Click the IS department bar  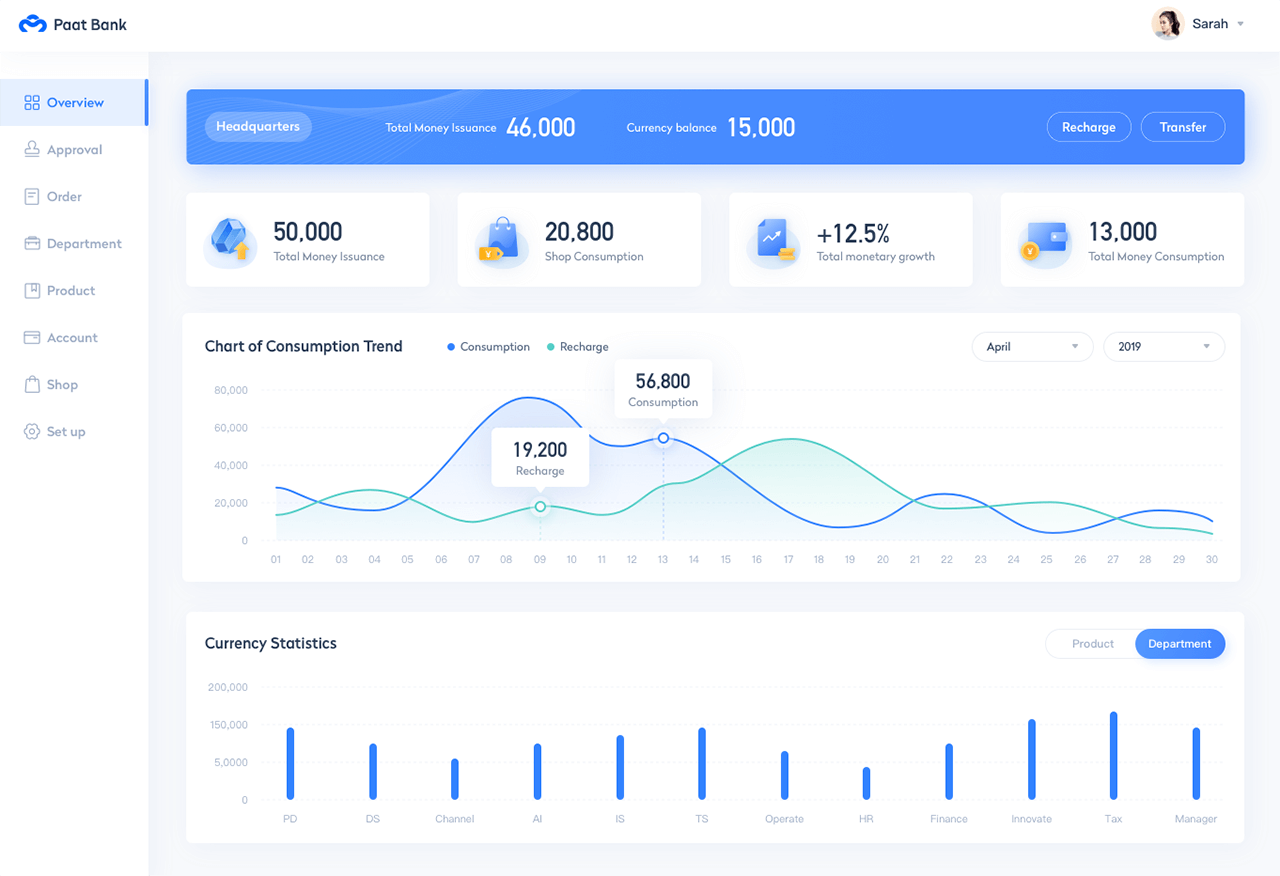click(x=620, y=767)
